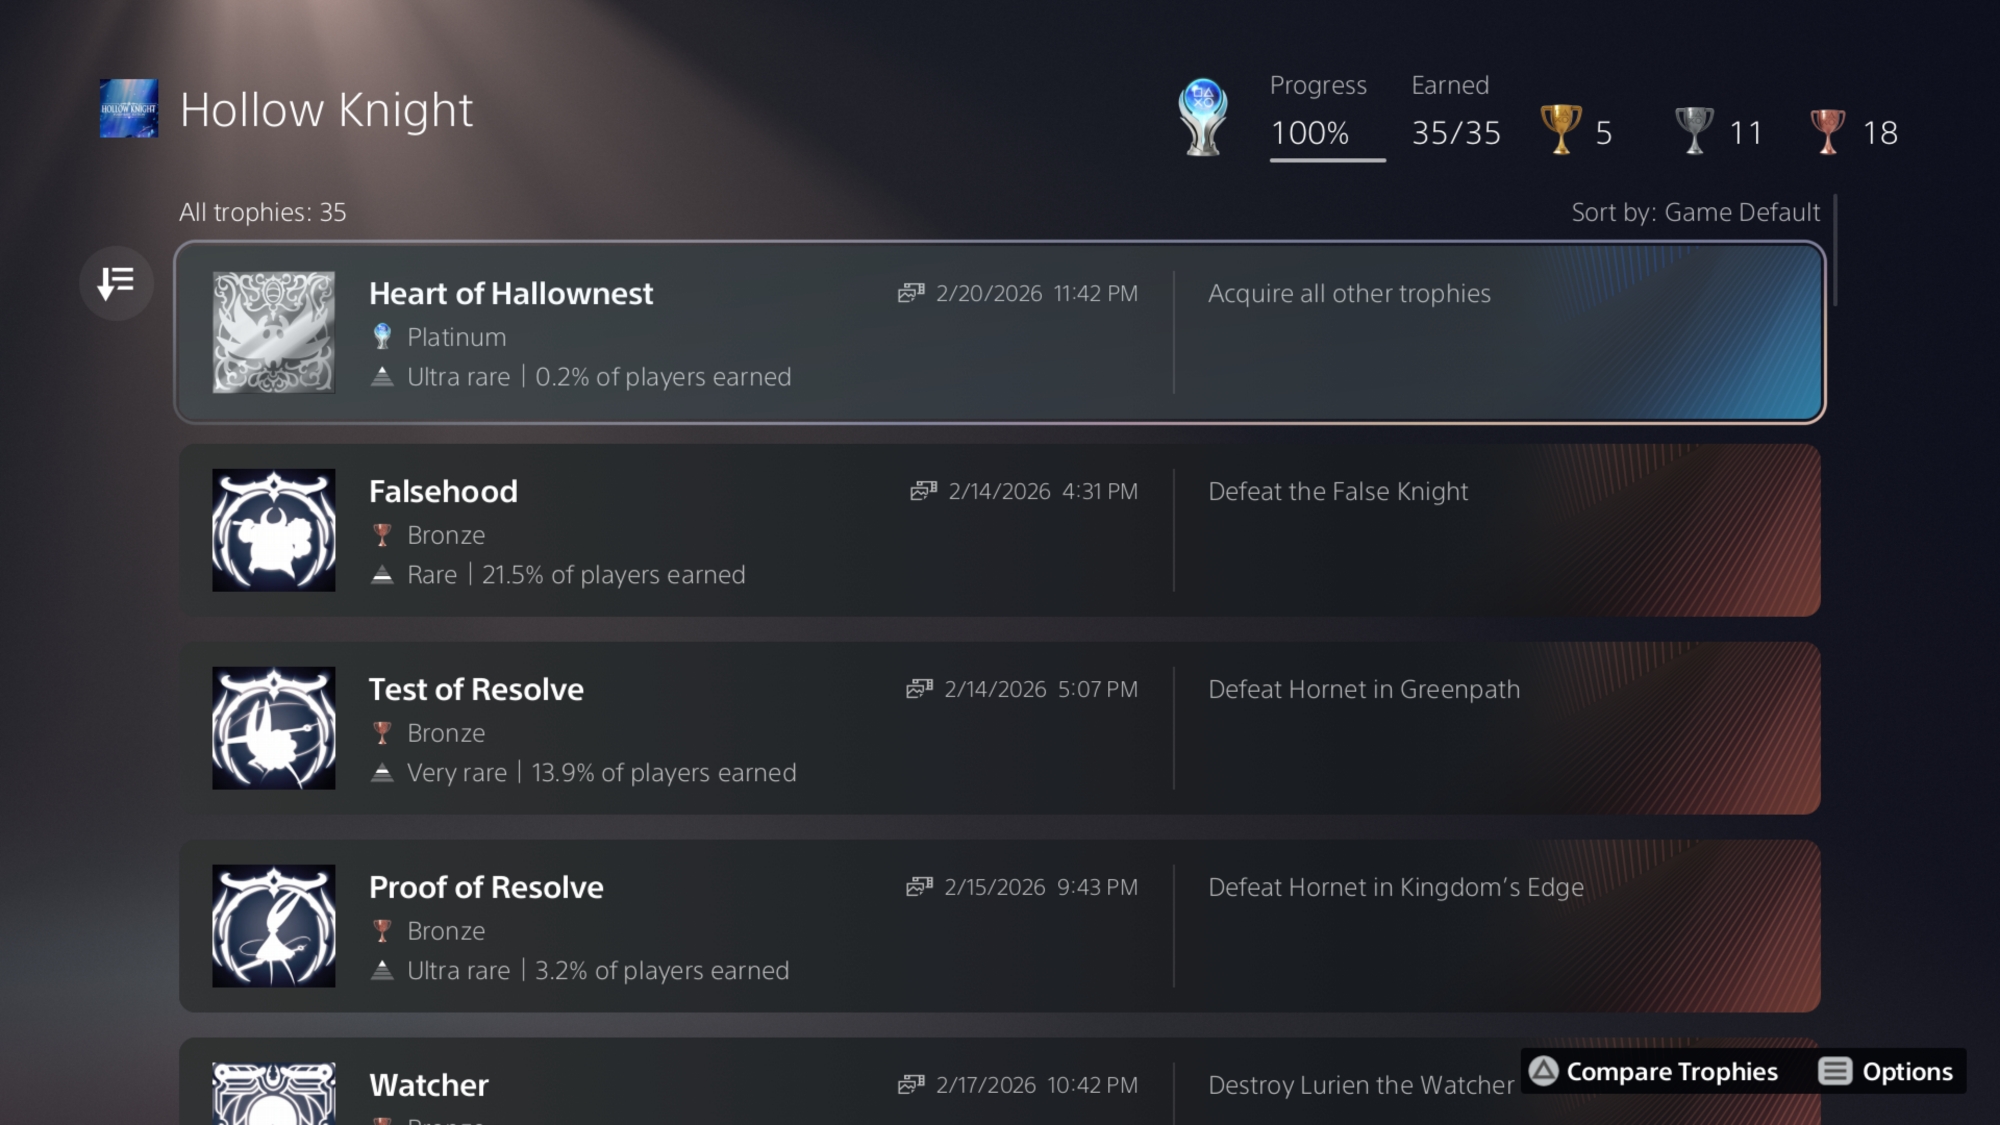Open the Falsehood trophy image
The height and width of the screenshot is (1125, 2000).
274,530
